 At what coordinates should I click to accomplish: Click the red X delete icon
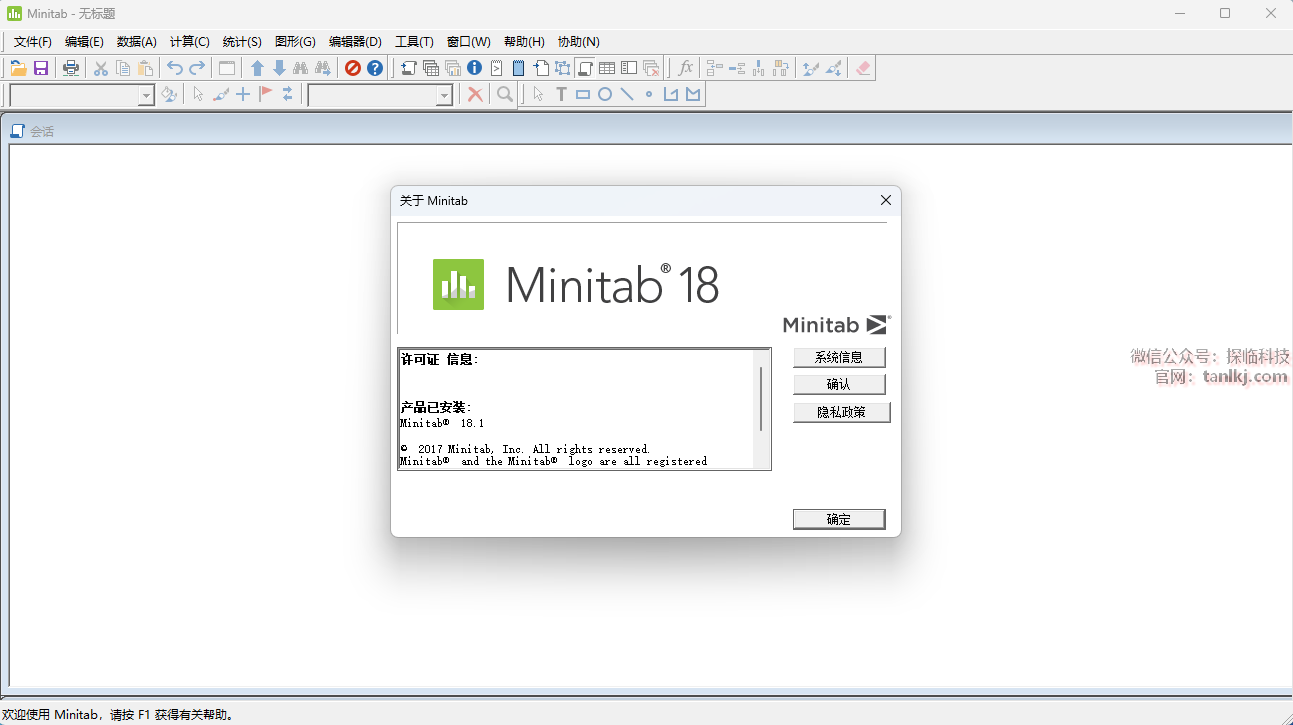click(x=476, y=94)
